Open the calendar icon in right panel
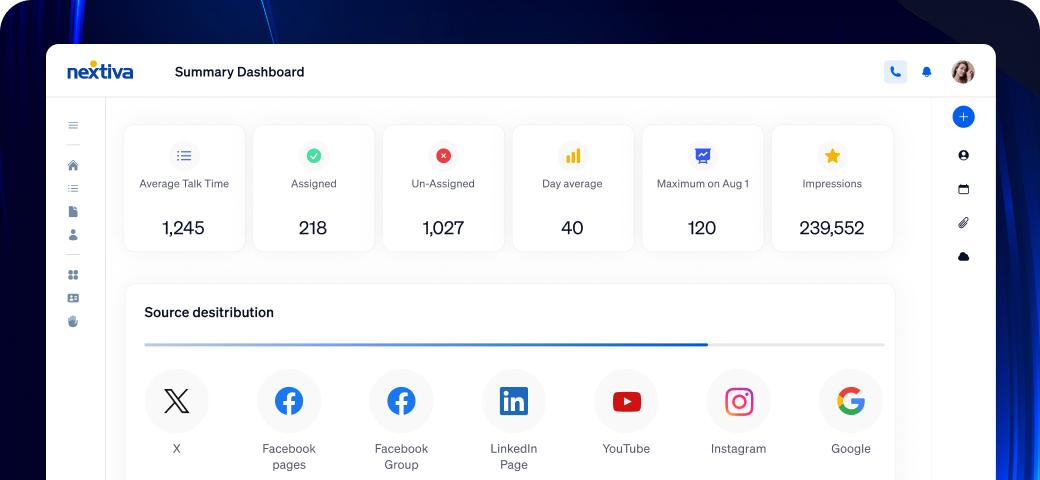Image resolution: width=1040 pixels, height=480 pixels. [963, 189]
